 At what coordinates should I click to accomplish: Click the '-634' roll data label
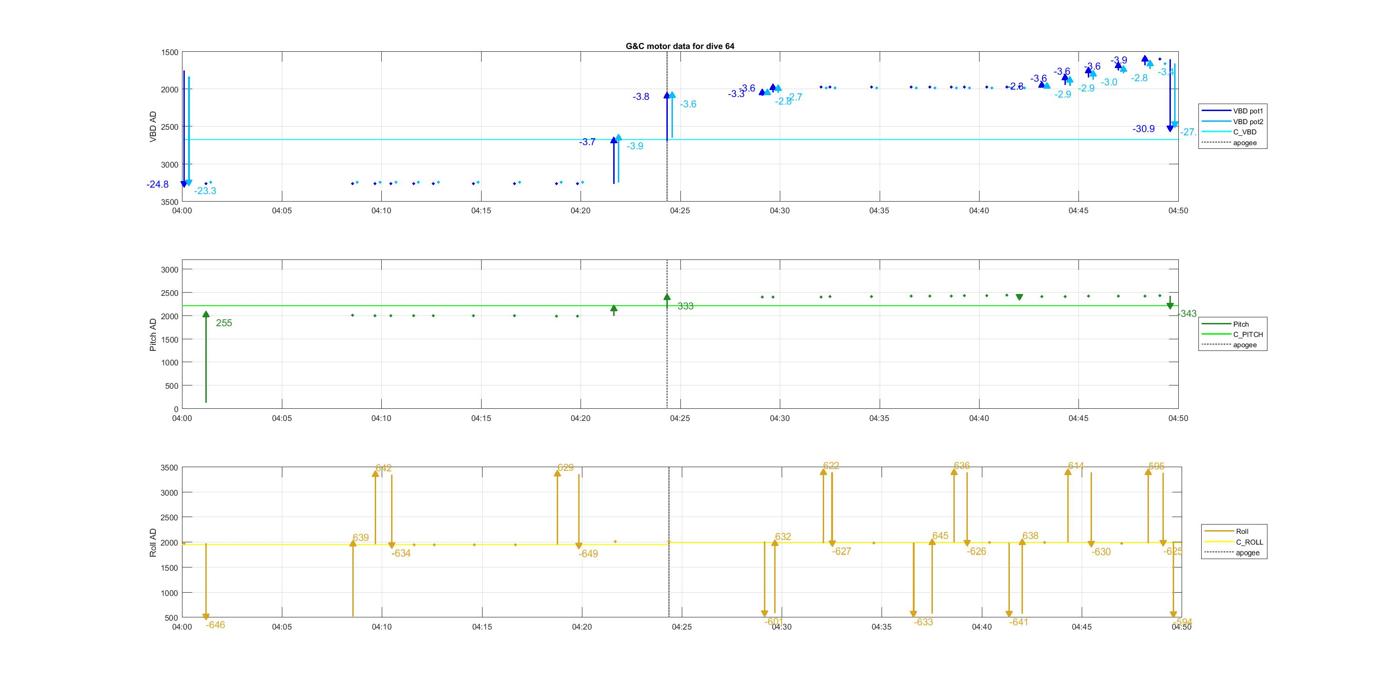click(401, 553)
